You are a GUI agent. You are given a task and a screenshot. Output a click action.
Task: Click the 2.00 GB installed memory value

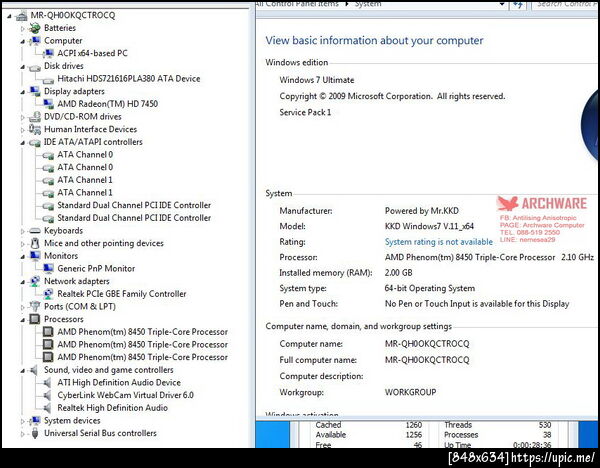398,273
